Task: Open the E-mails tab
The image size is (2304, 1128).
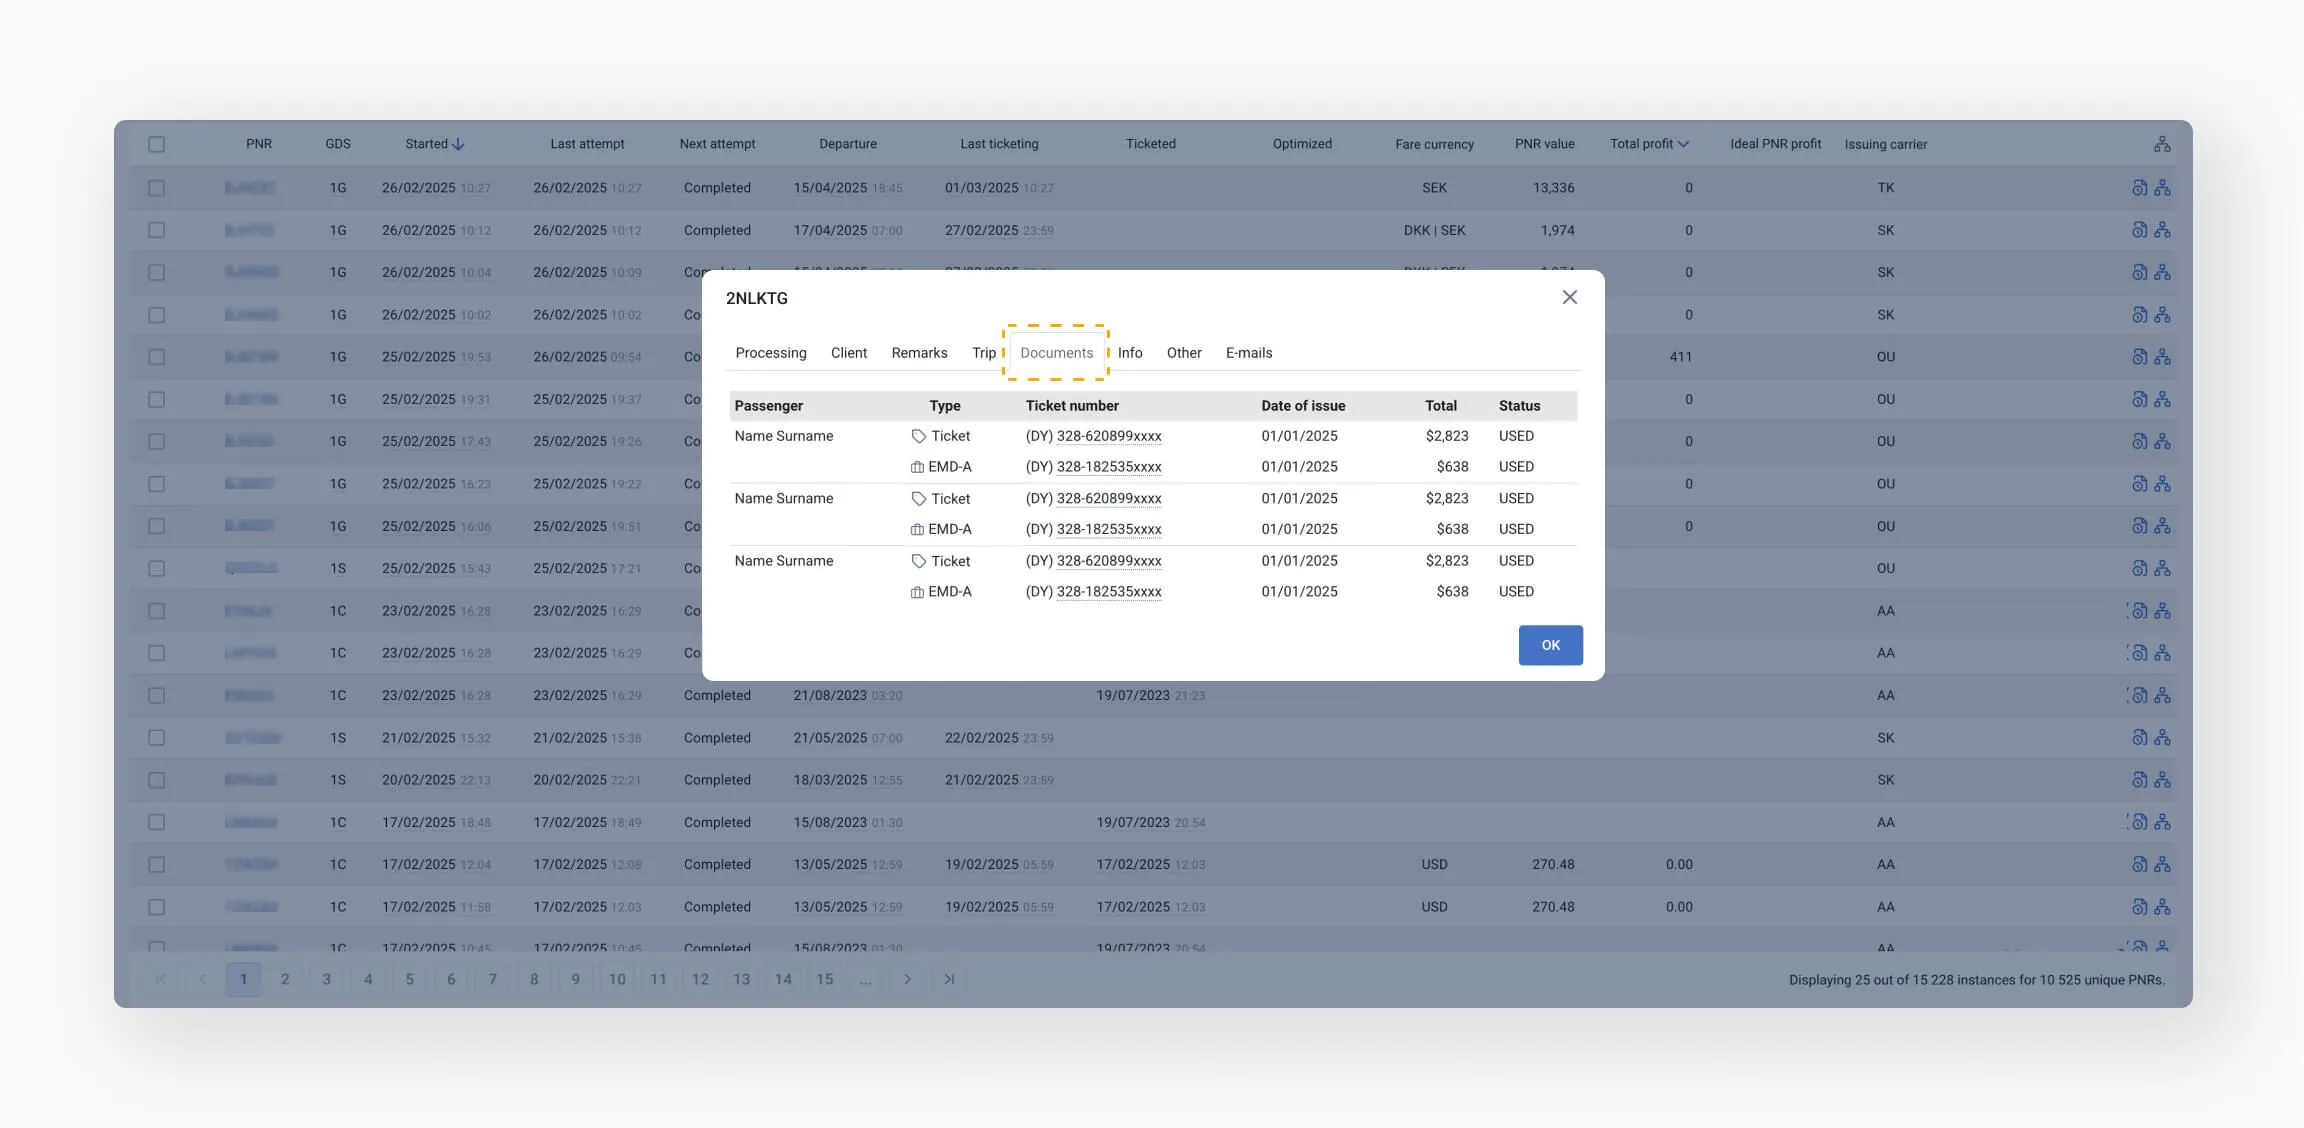Action: [1248, 353]
